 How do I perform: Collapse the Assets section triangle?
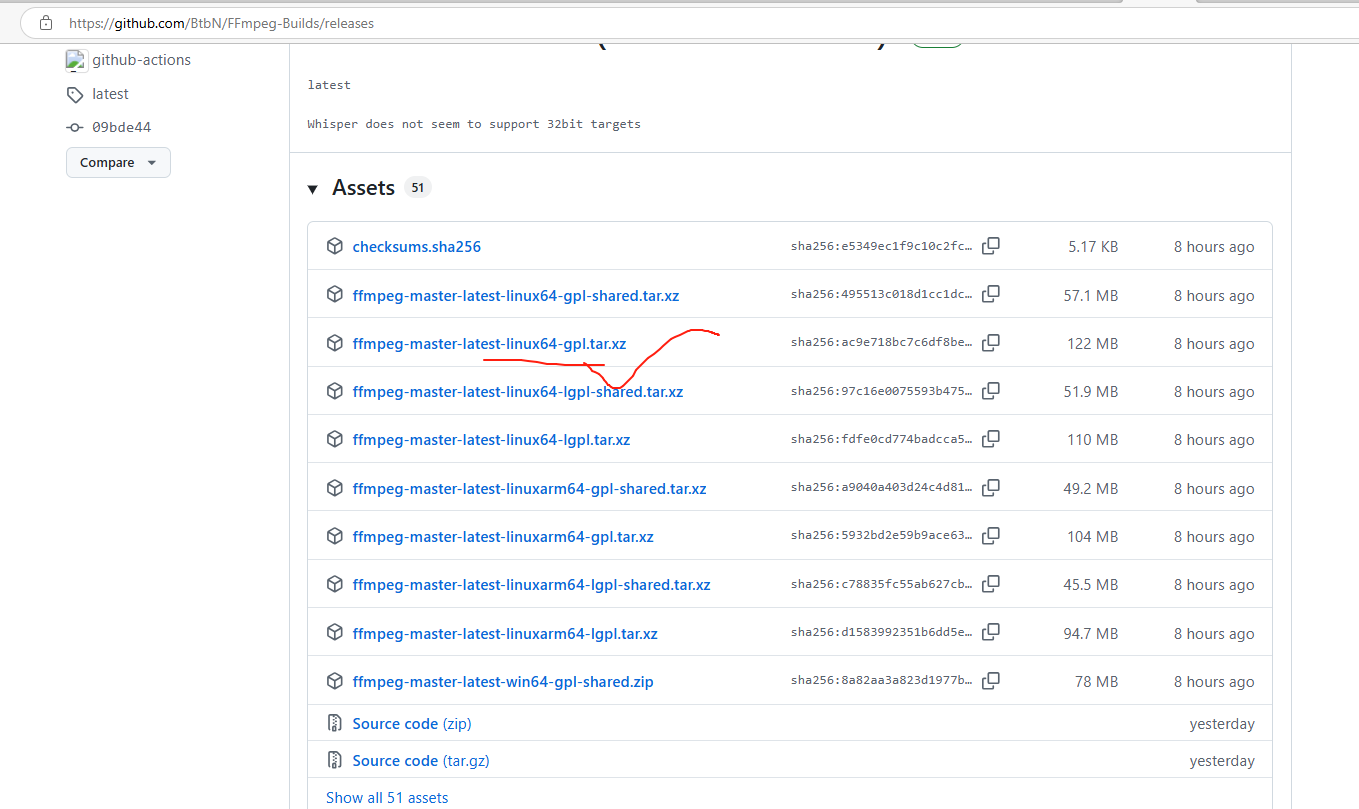(x=313, y=189)
